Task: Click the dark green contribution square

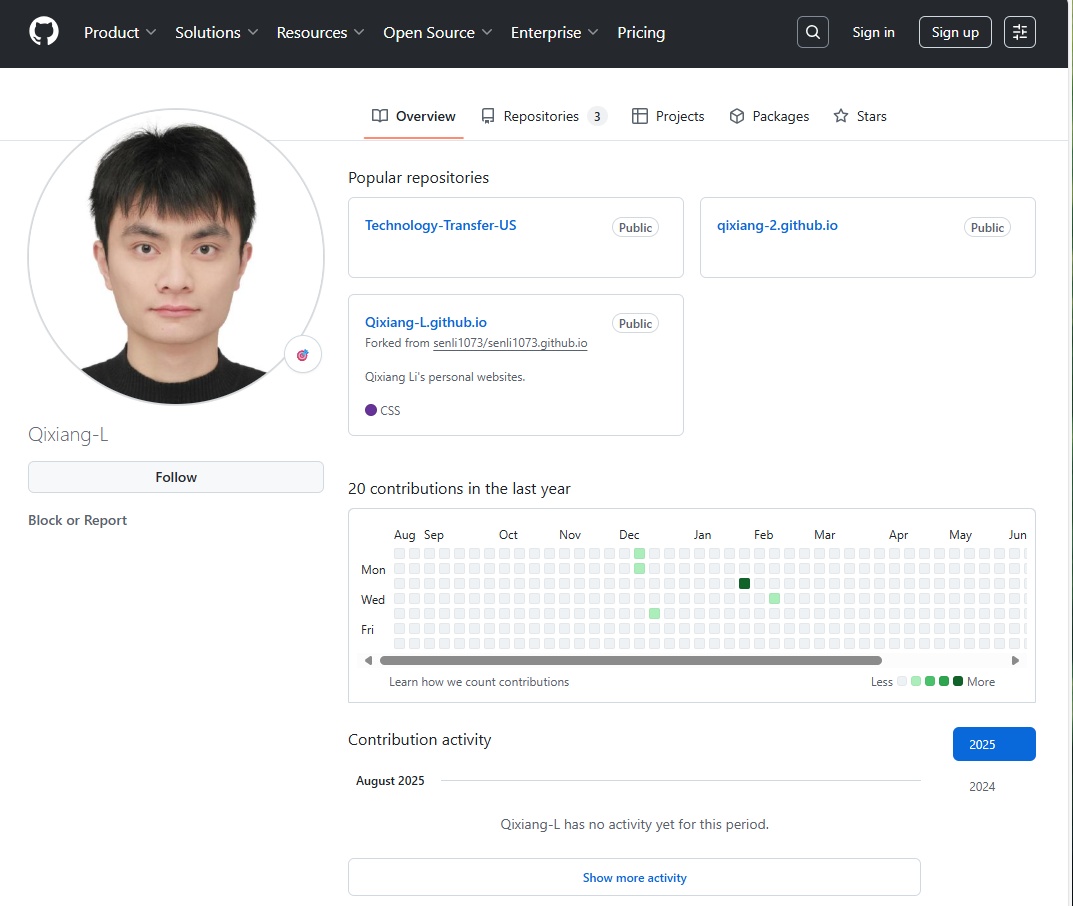Action: click(744, 583)
